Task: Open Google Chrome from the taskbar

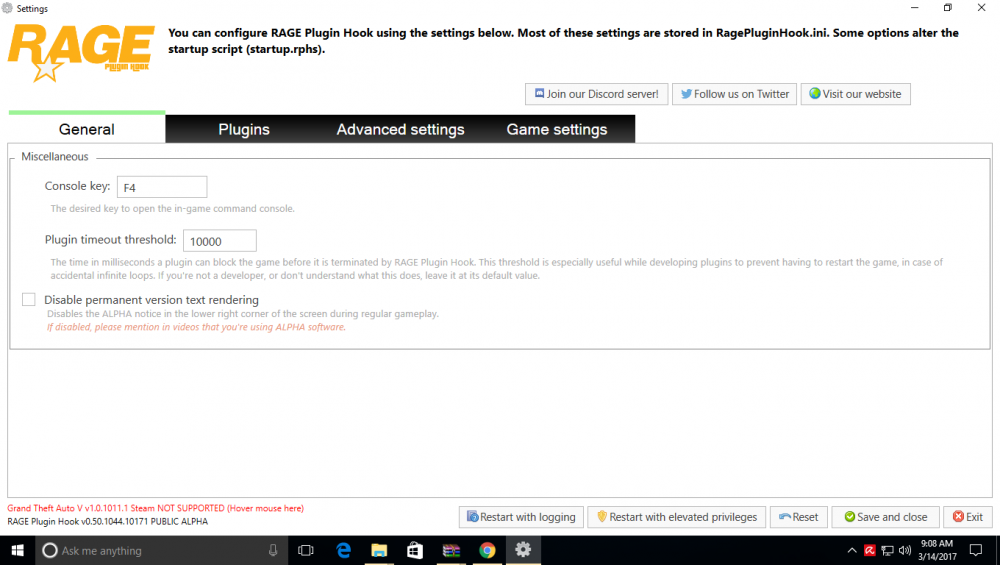Action: coord(487,550)
